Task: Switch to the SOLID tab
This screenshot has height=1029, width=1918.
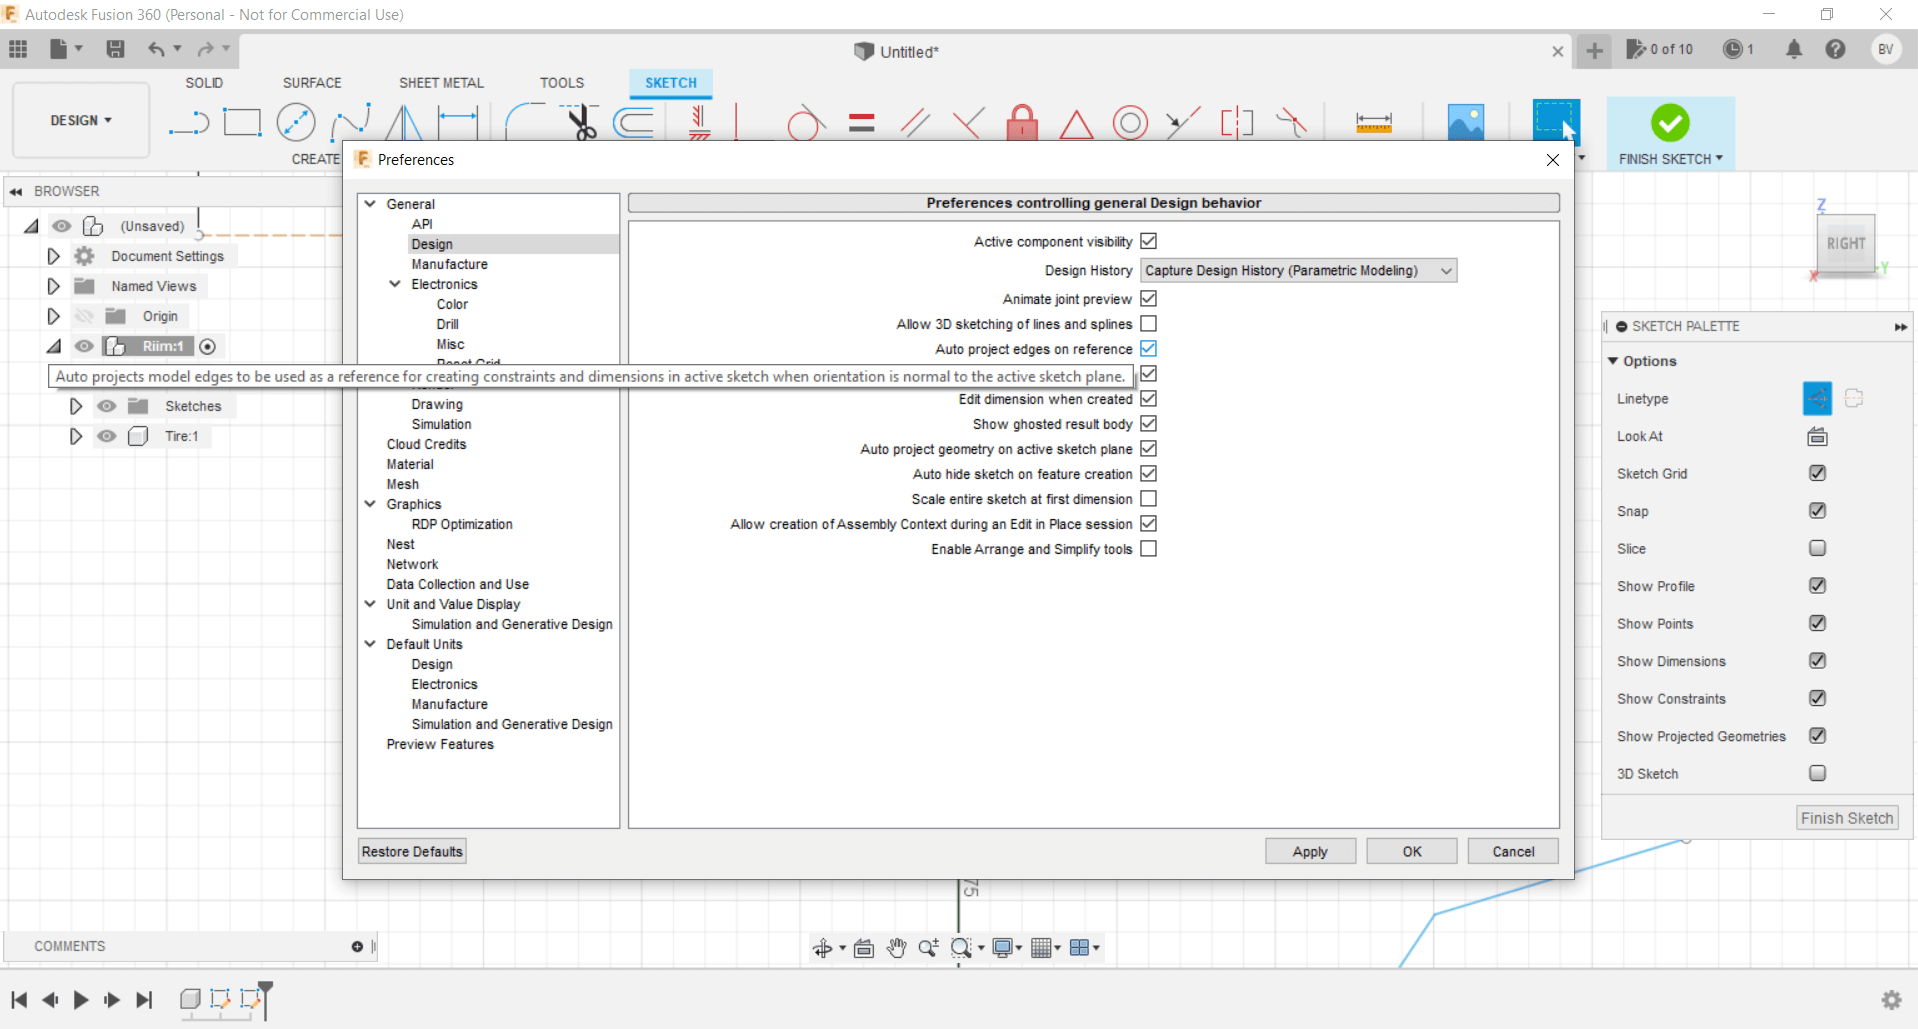Action: 204,83
